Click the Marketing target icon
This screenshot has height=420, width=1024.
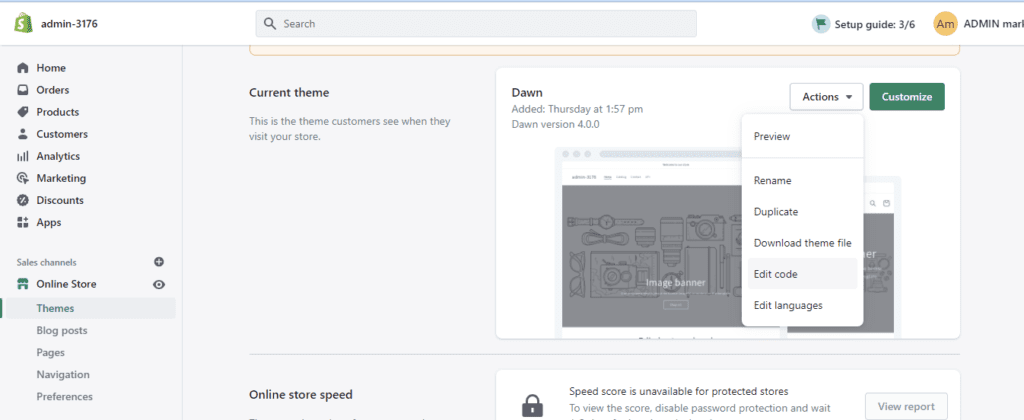click(x=23, y=178)
